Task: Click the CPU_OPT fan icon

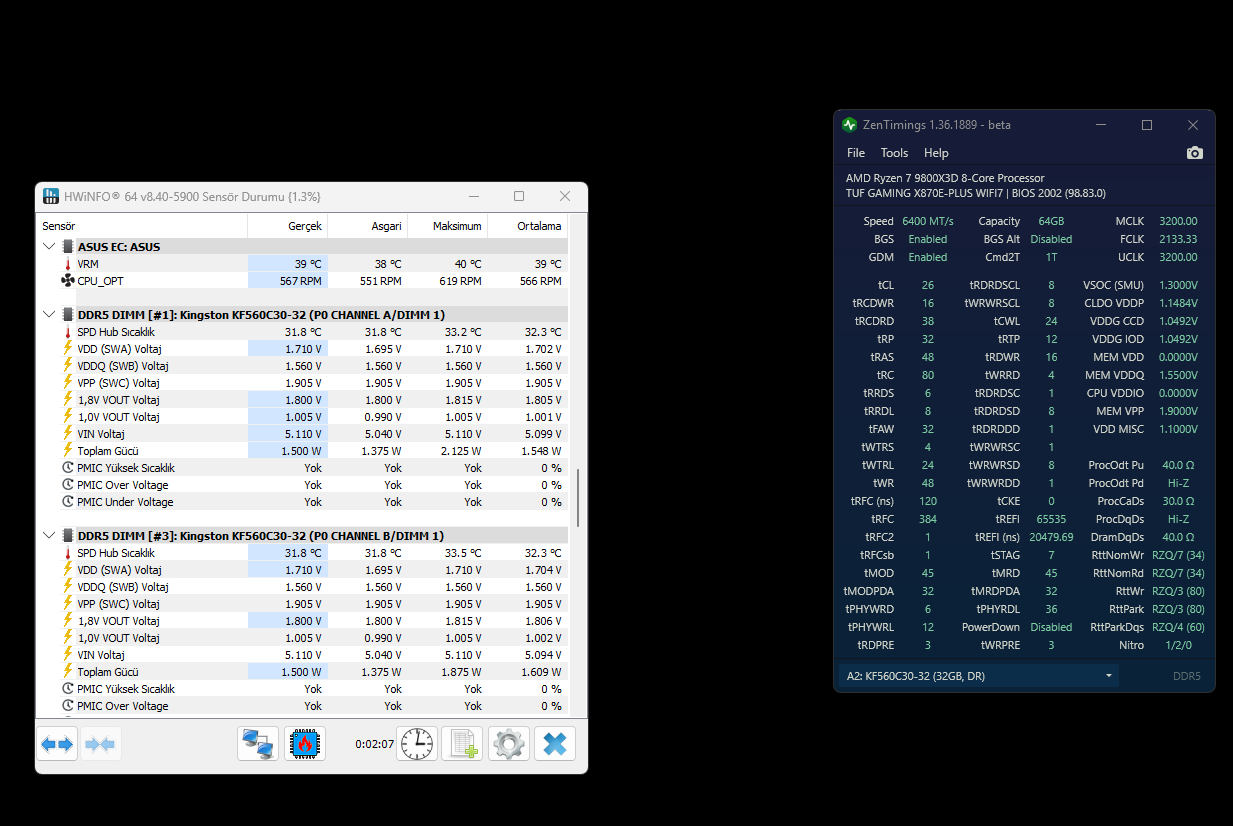Action: pos(68,281)
